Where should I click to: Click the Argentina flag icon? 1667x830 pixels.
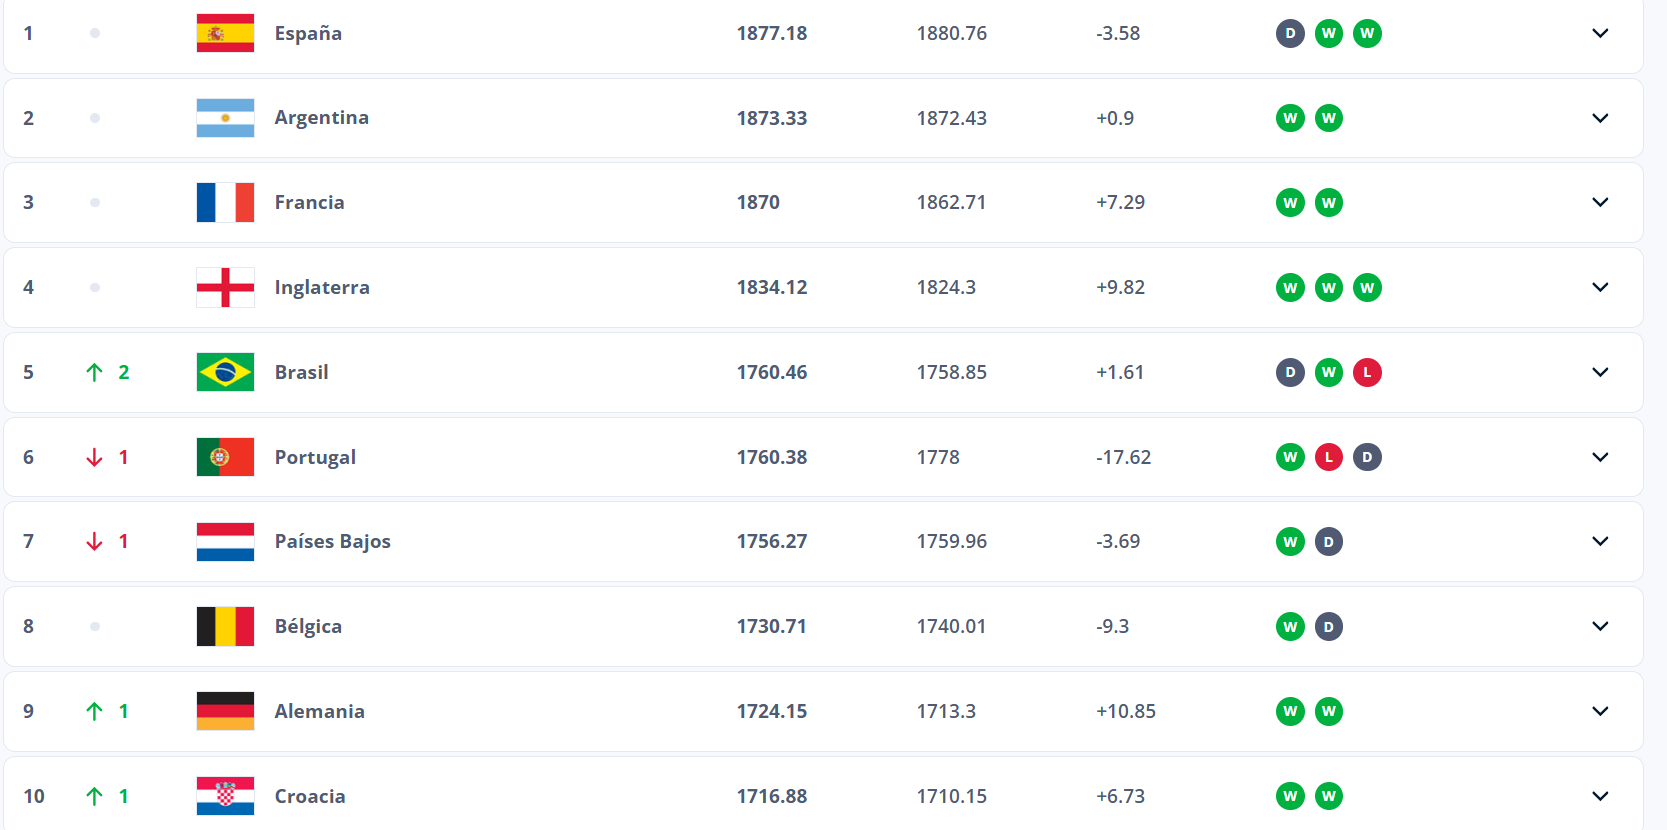pyautogui.click(x=225, y=118)
